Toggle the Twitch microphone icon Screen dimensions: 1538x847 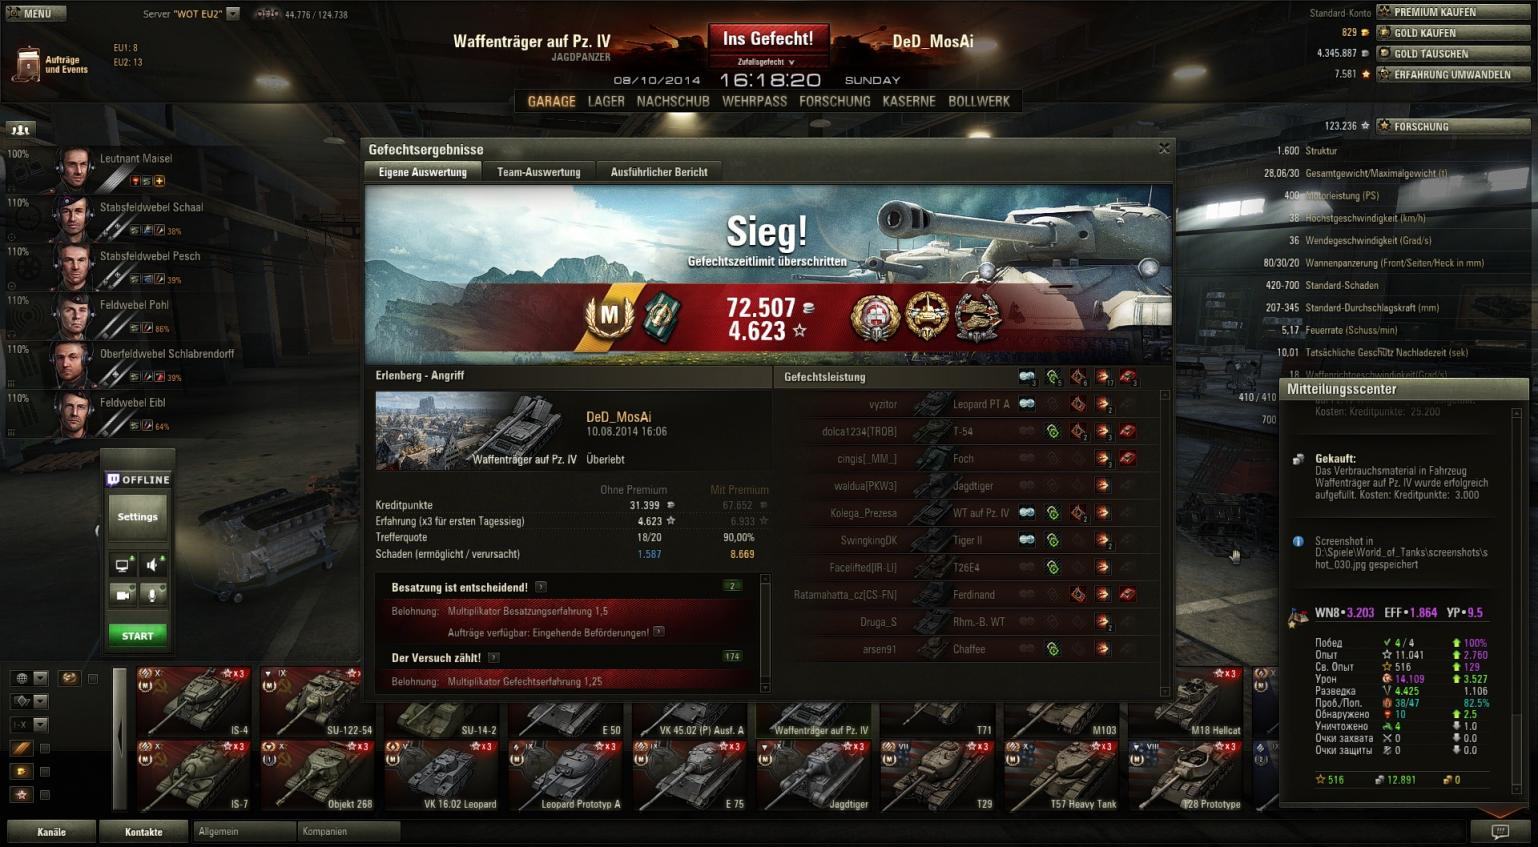[152, 594]
